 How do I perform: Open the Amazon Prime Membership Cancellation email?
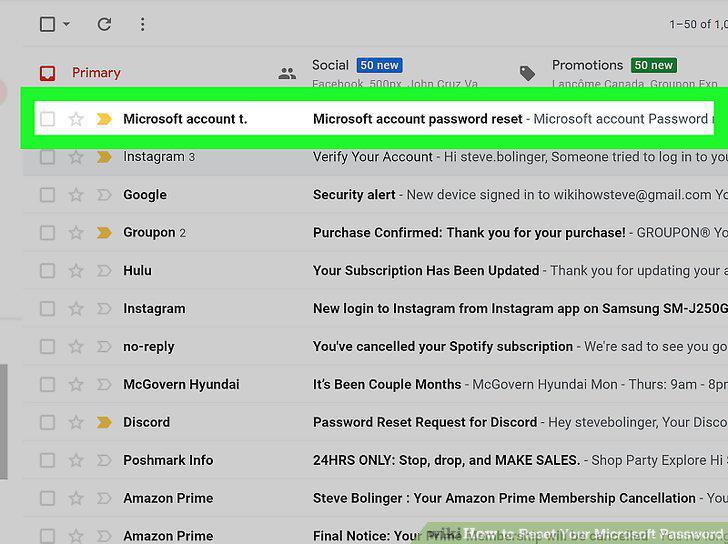[375, 499]
